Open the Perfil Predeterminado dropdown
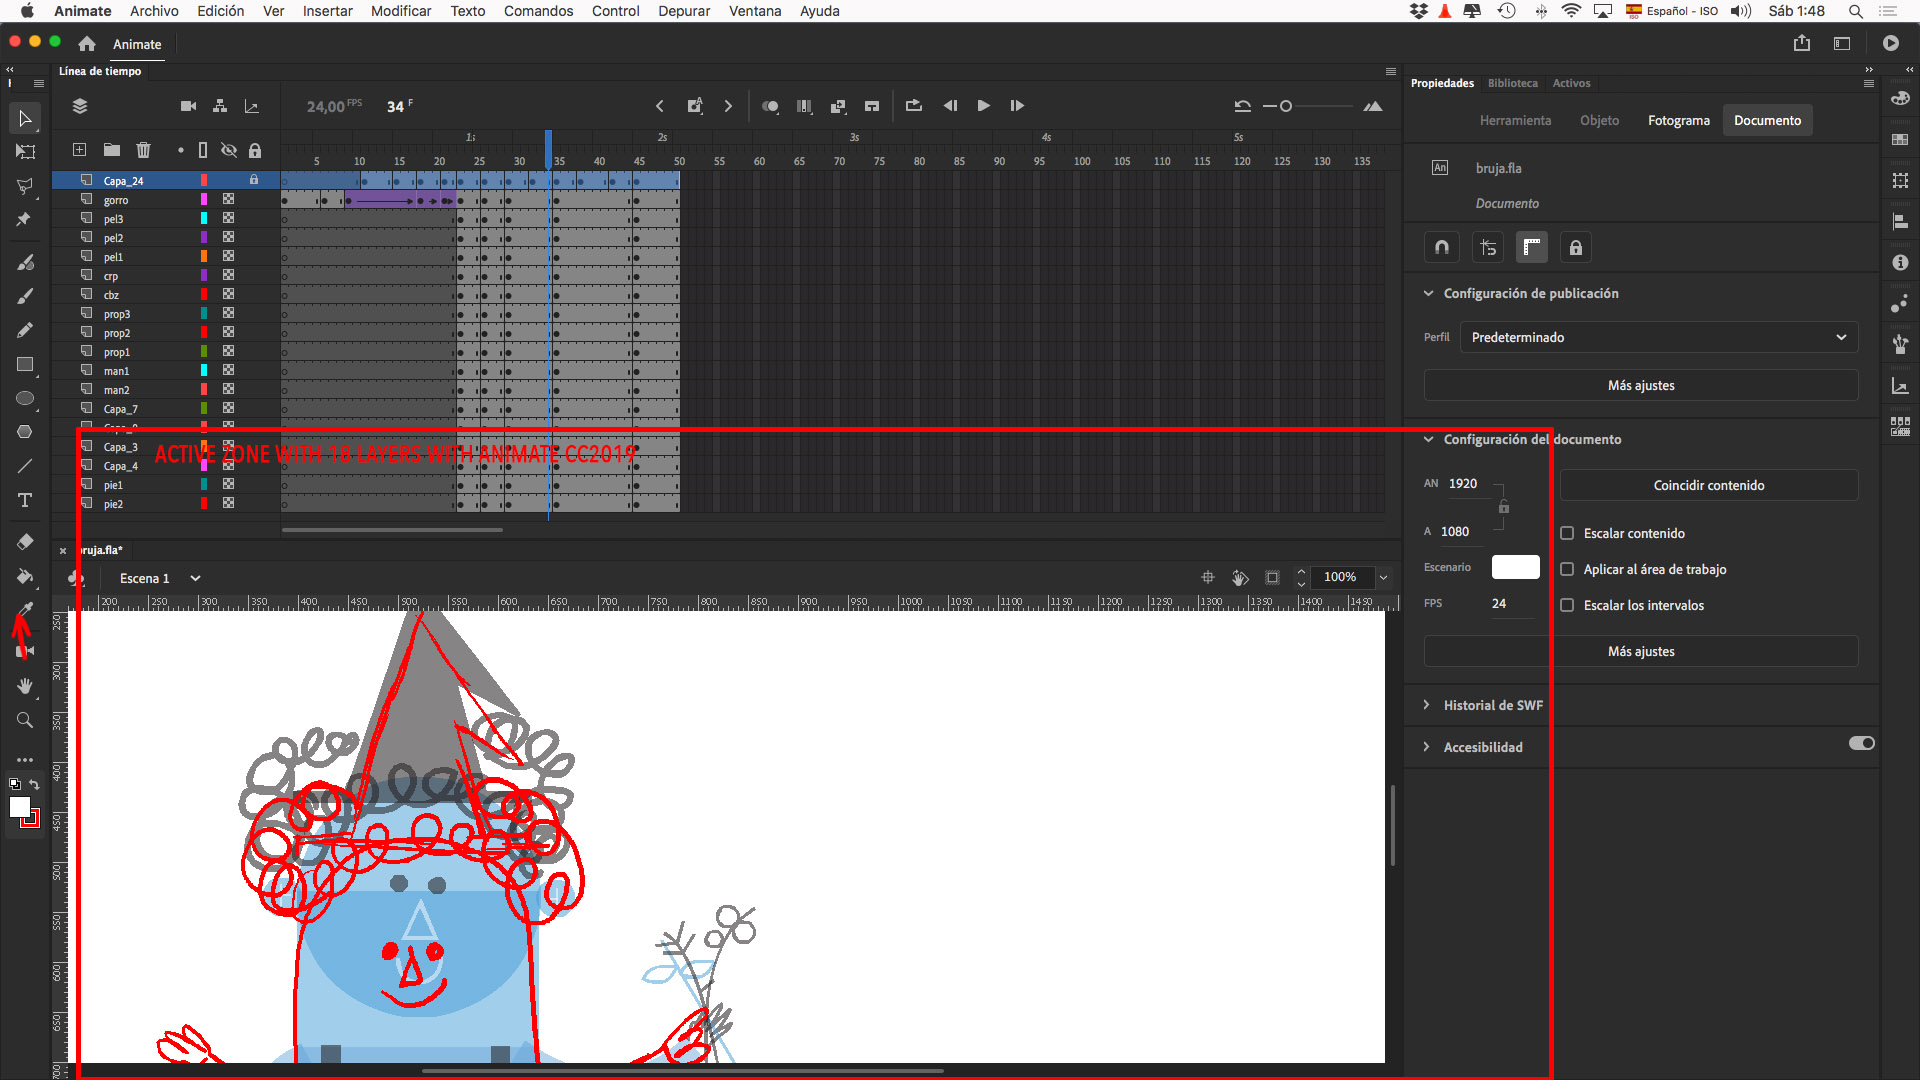Viewport: 1920px width, 1080px height. click(x=1658, y=337)
